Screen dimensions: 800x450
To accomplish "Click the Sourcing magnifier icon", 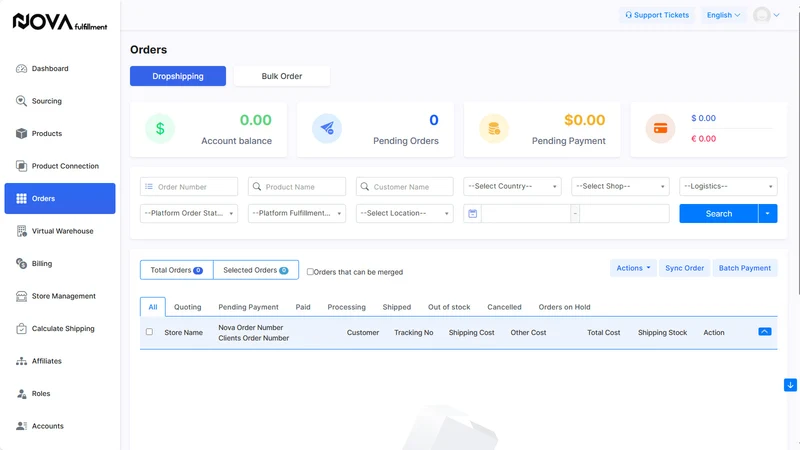I will coord(21,101).
